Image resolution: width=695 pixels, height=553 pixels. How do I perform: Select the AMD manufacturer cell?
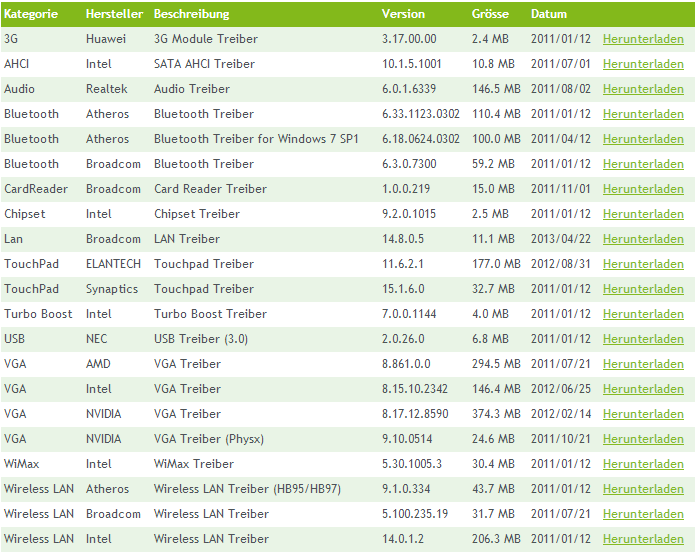pyautogui.click(x=98, y=364)
